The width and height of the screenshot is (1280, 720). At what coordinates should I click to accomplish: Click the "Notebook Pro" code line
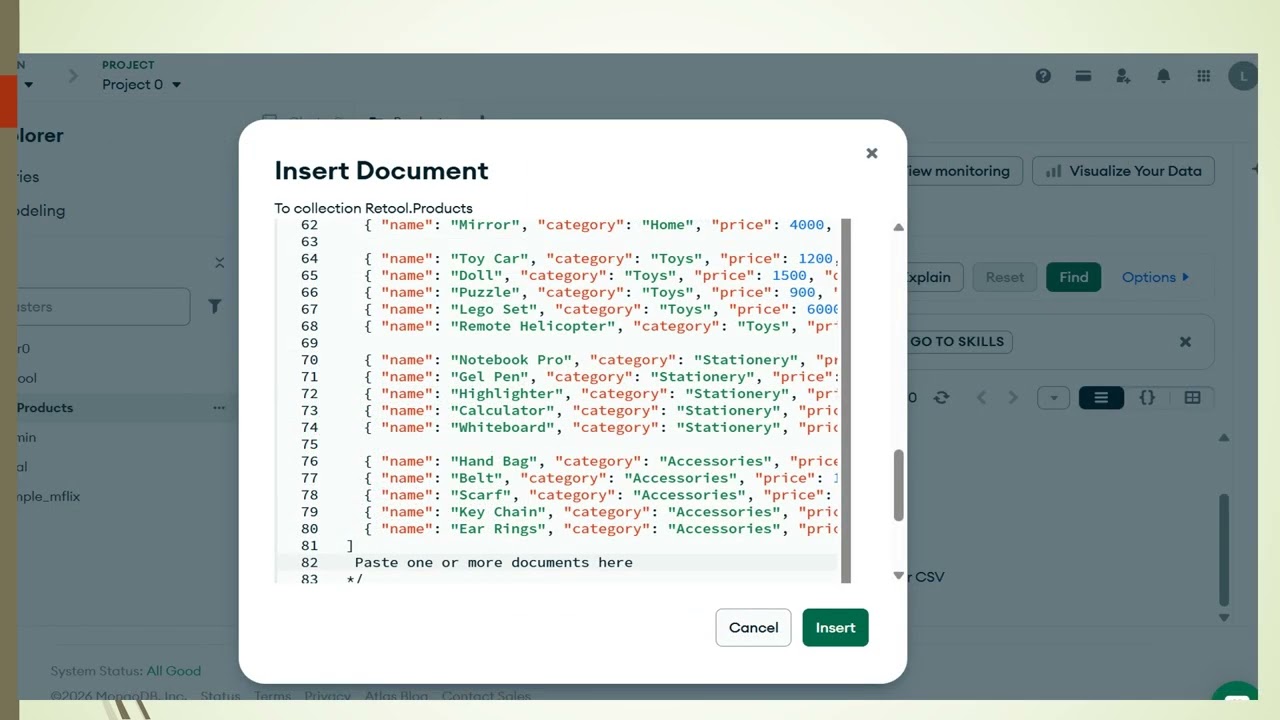pos(600,360)
